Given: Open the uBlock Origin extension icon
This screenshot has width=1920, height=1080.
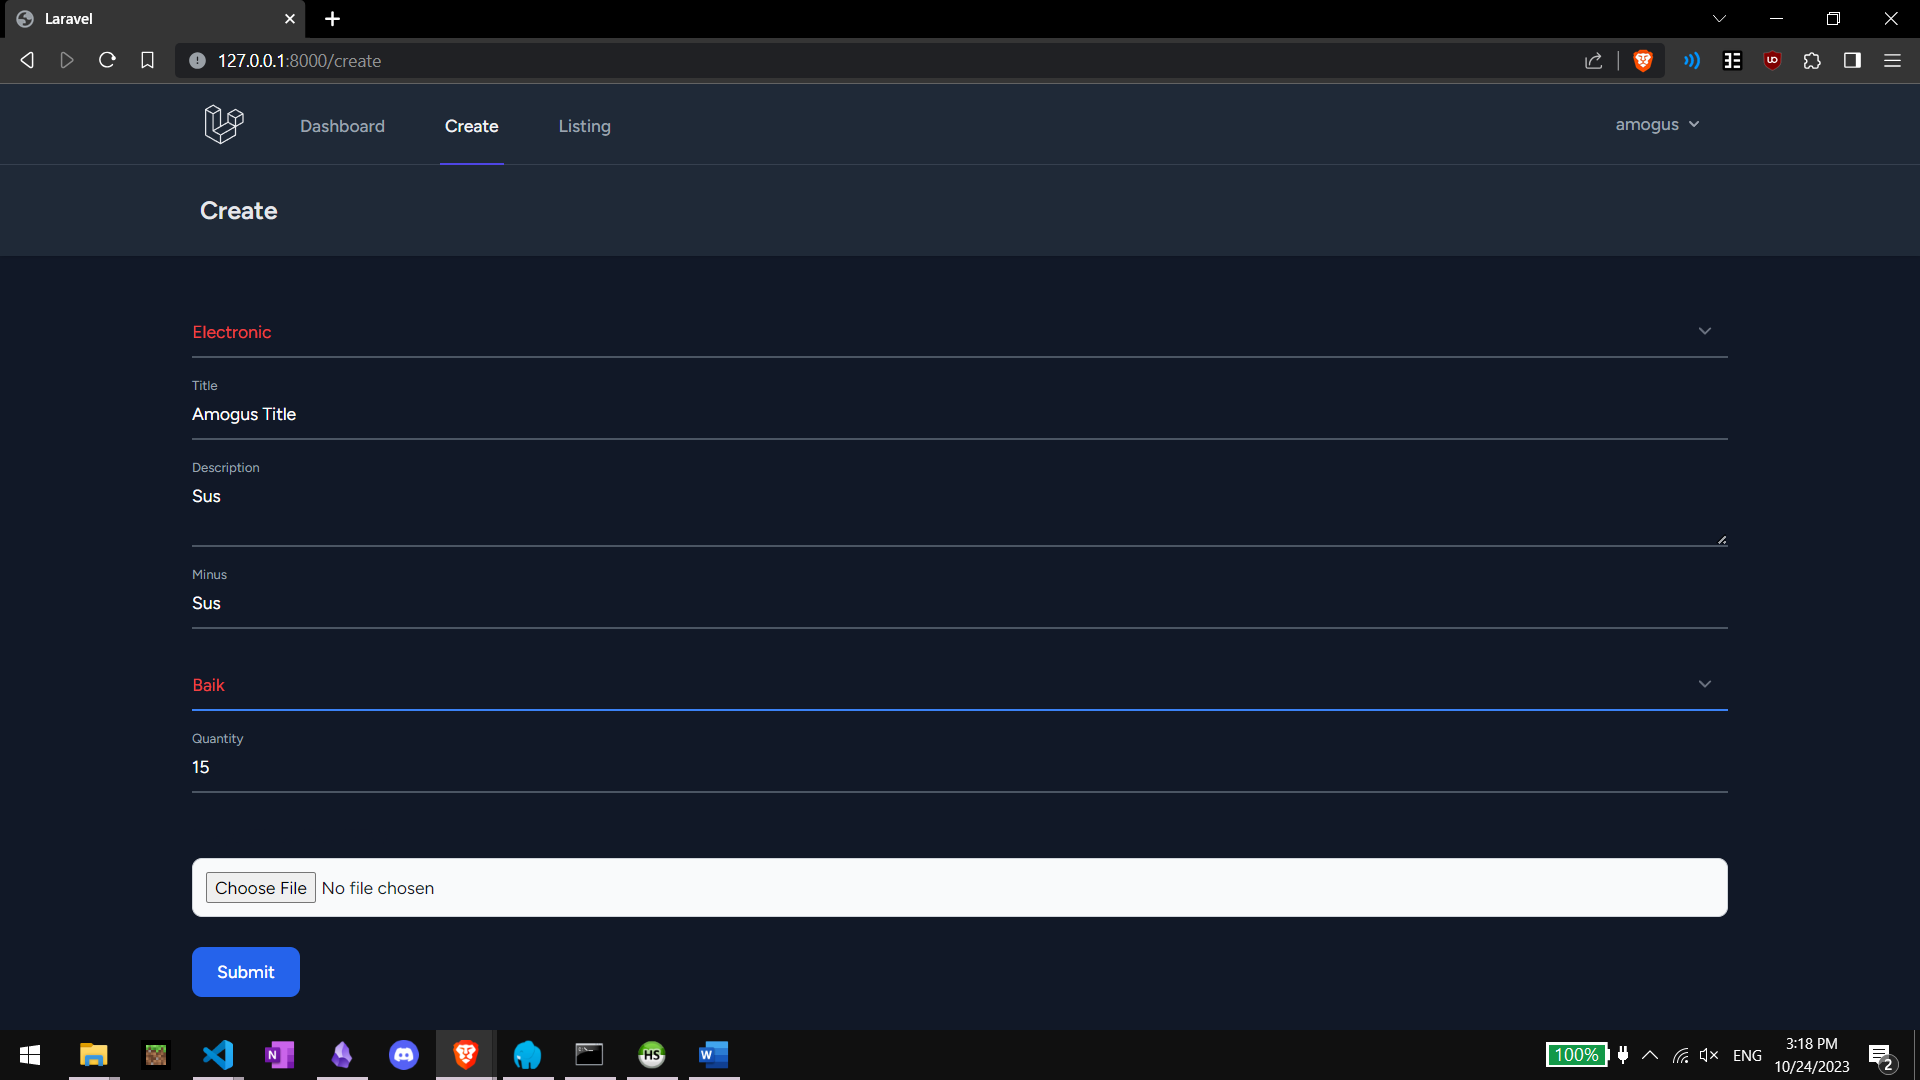Looking at the screenshot, I should click(1772, 61).
